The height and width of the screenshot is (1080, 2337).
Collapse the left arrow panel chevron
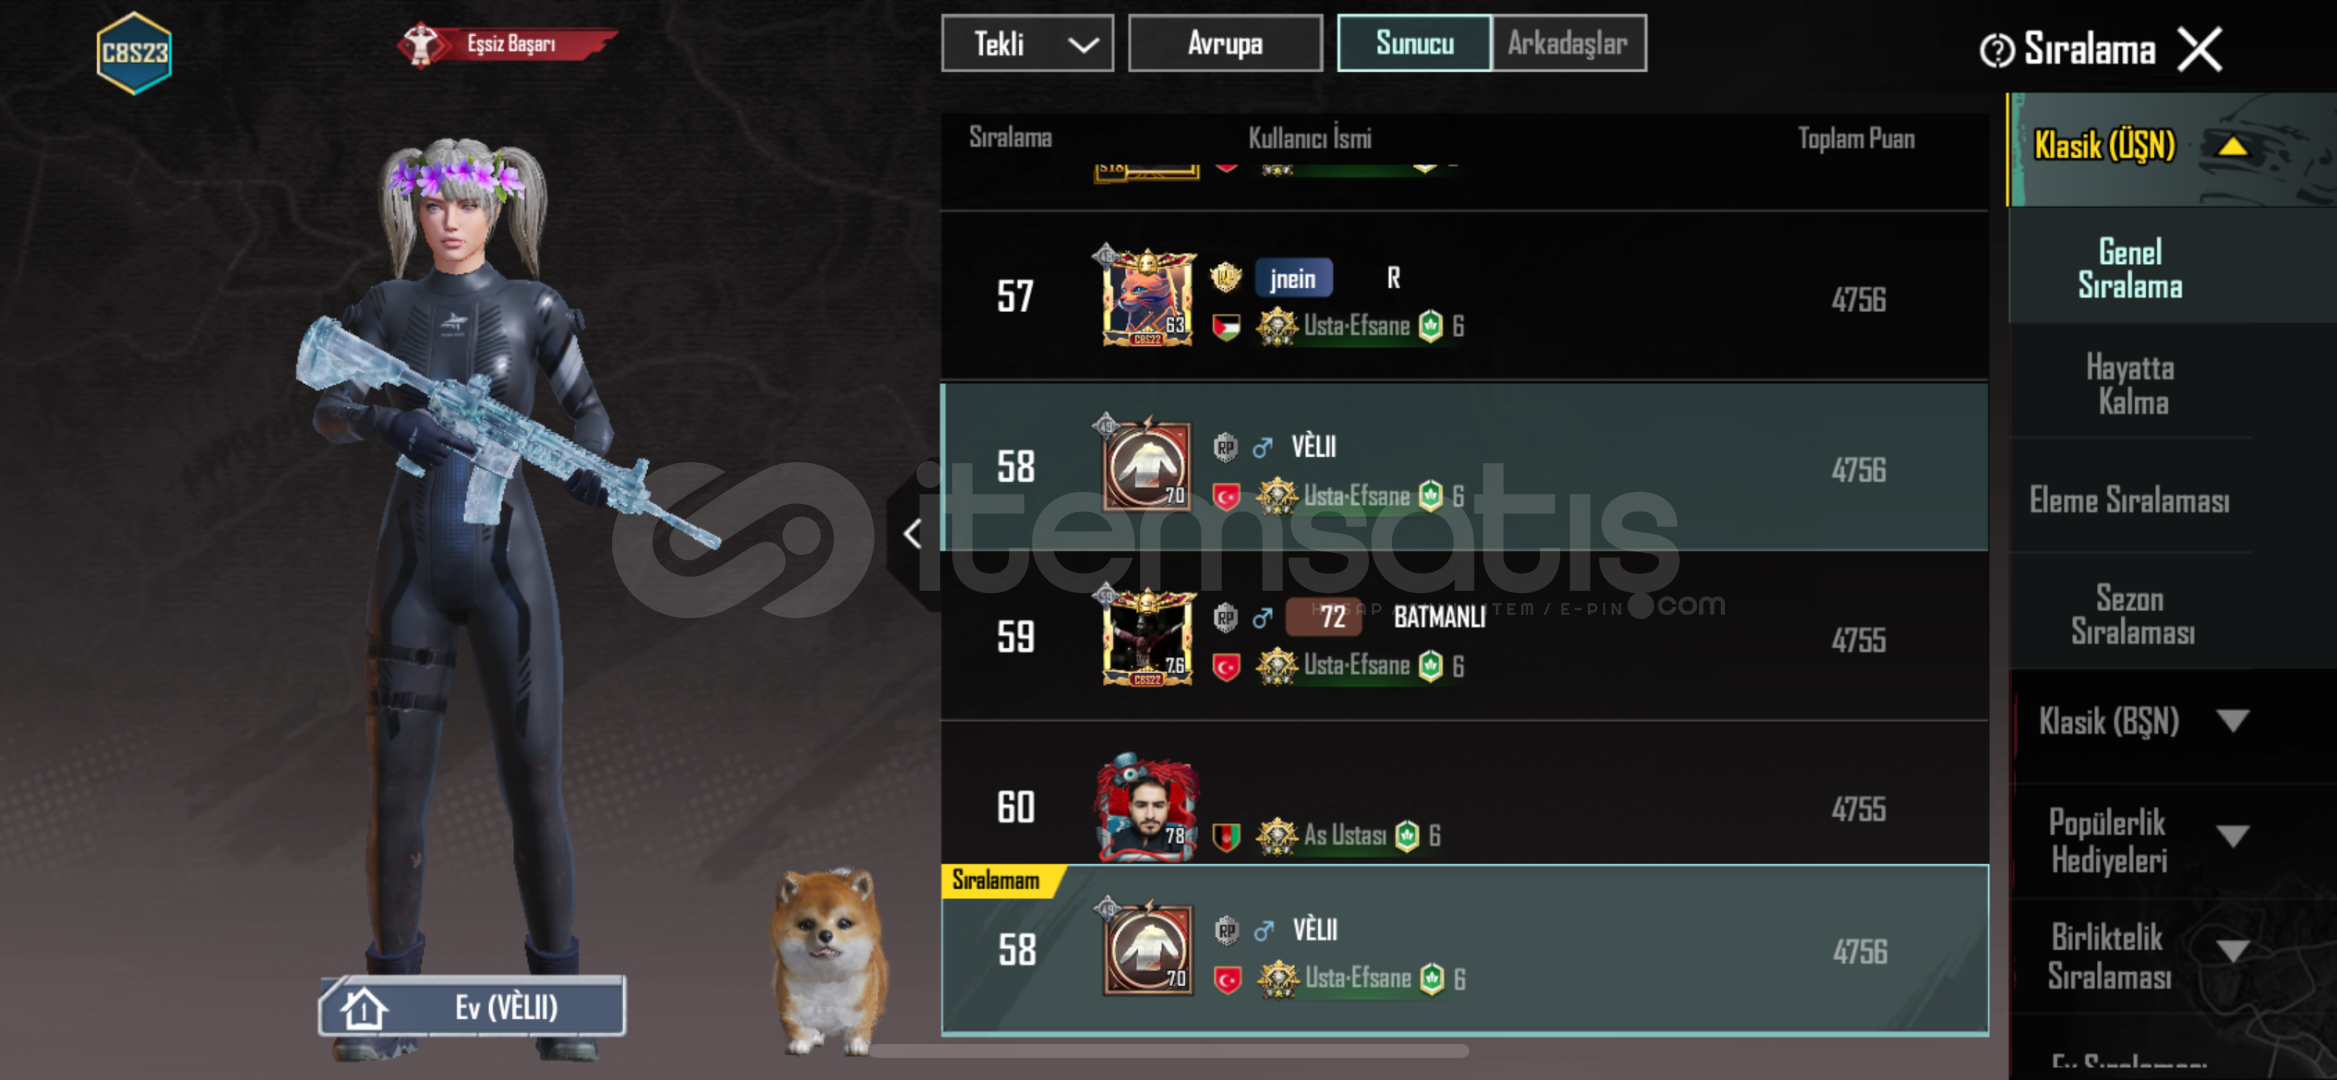912,533
